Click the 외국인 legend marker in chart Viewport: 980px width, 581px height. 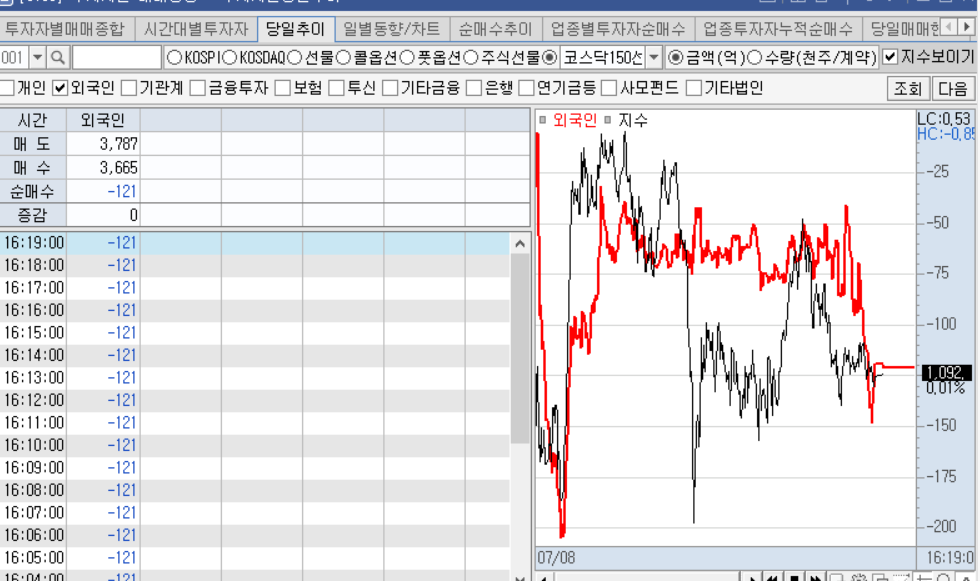coord(542,120)
